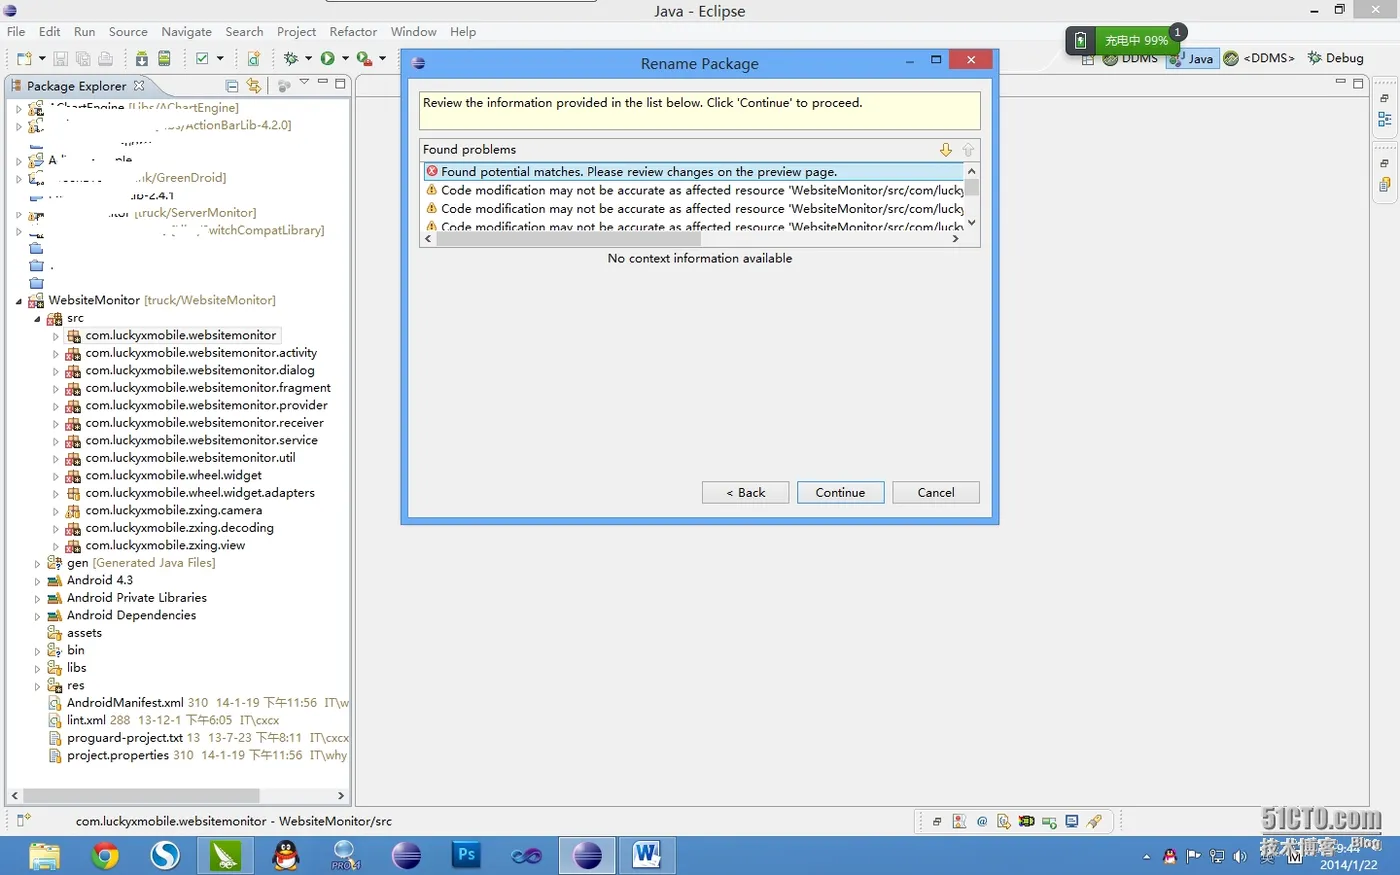Collapse the src folder node
Image resolution: width=1400 pixels, height=875 pixels.
pos(38,319)
